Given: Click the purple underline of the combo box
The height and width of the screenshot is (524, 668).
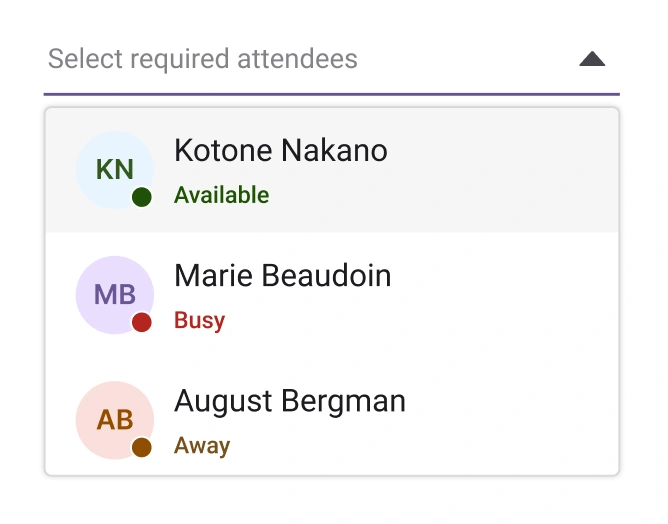Looking at the screenshot, I should coord(331,94).
